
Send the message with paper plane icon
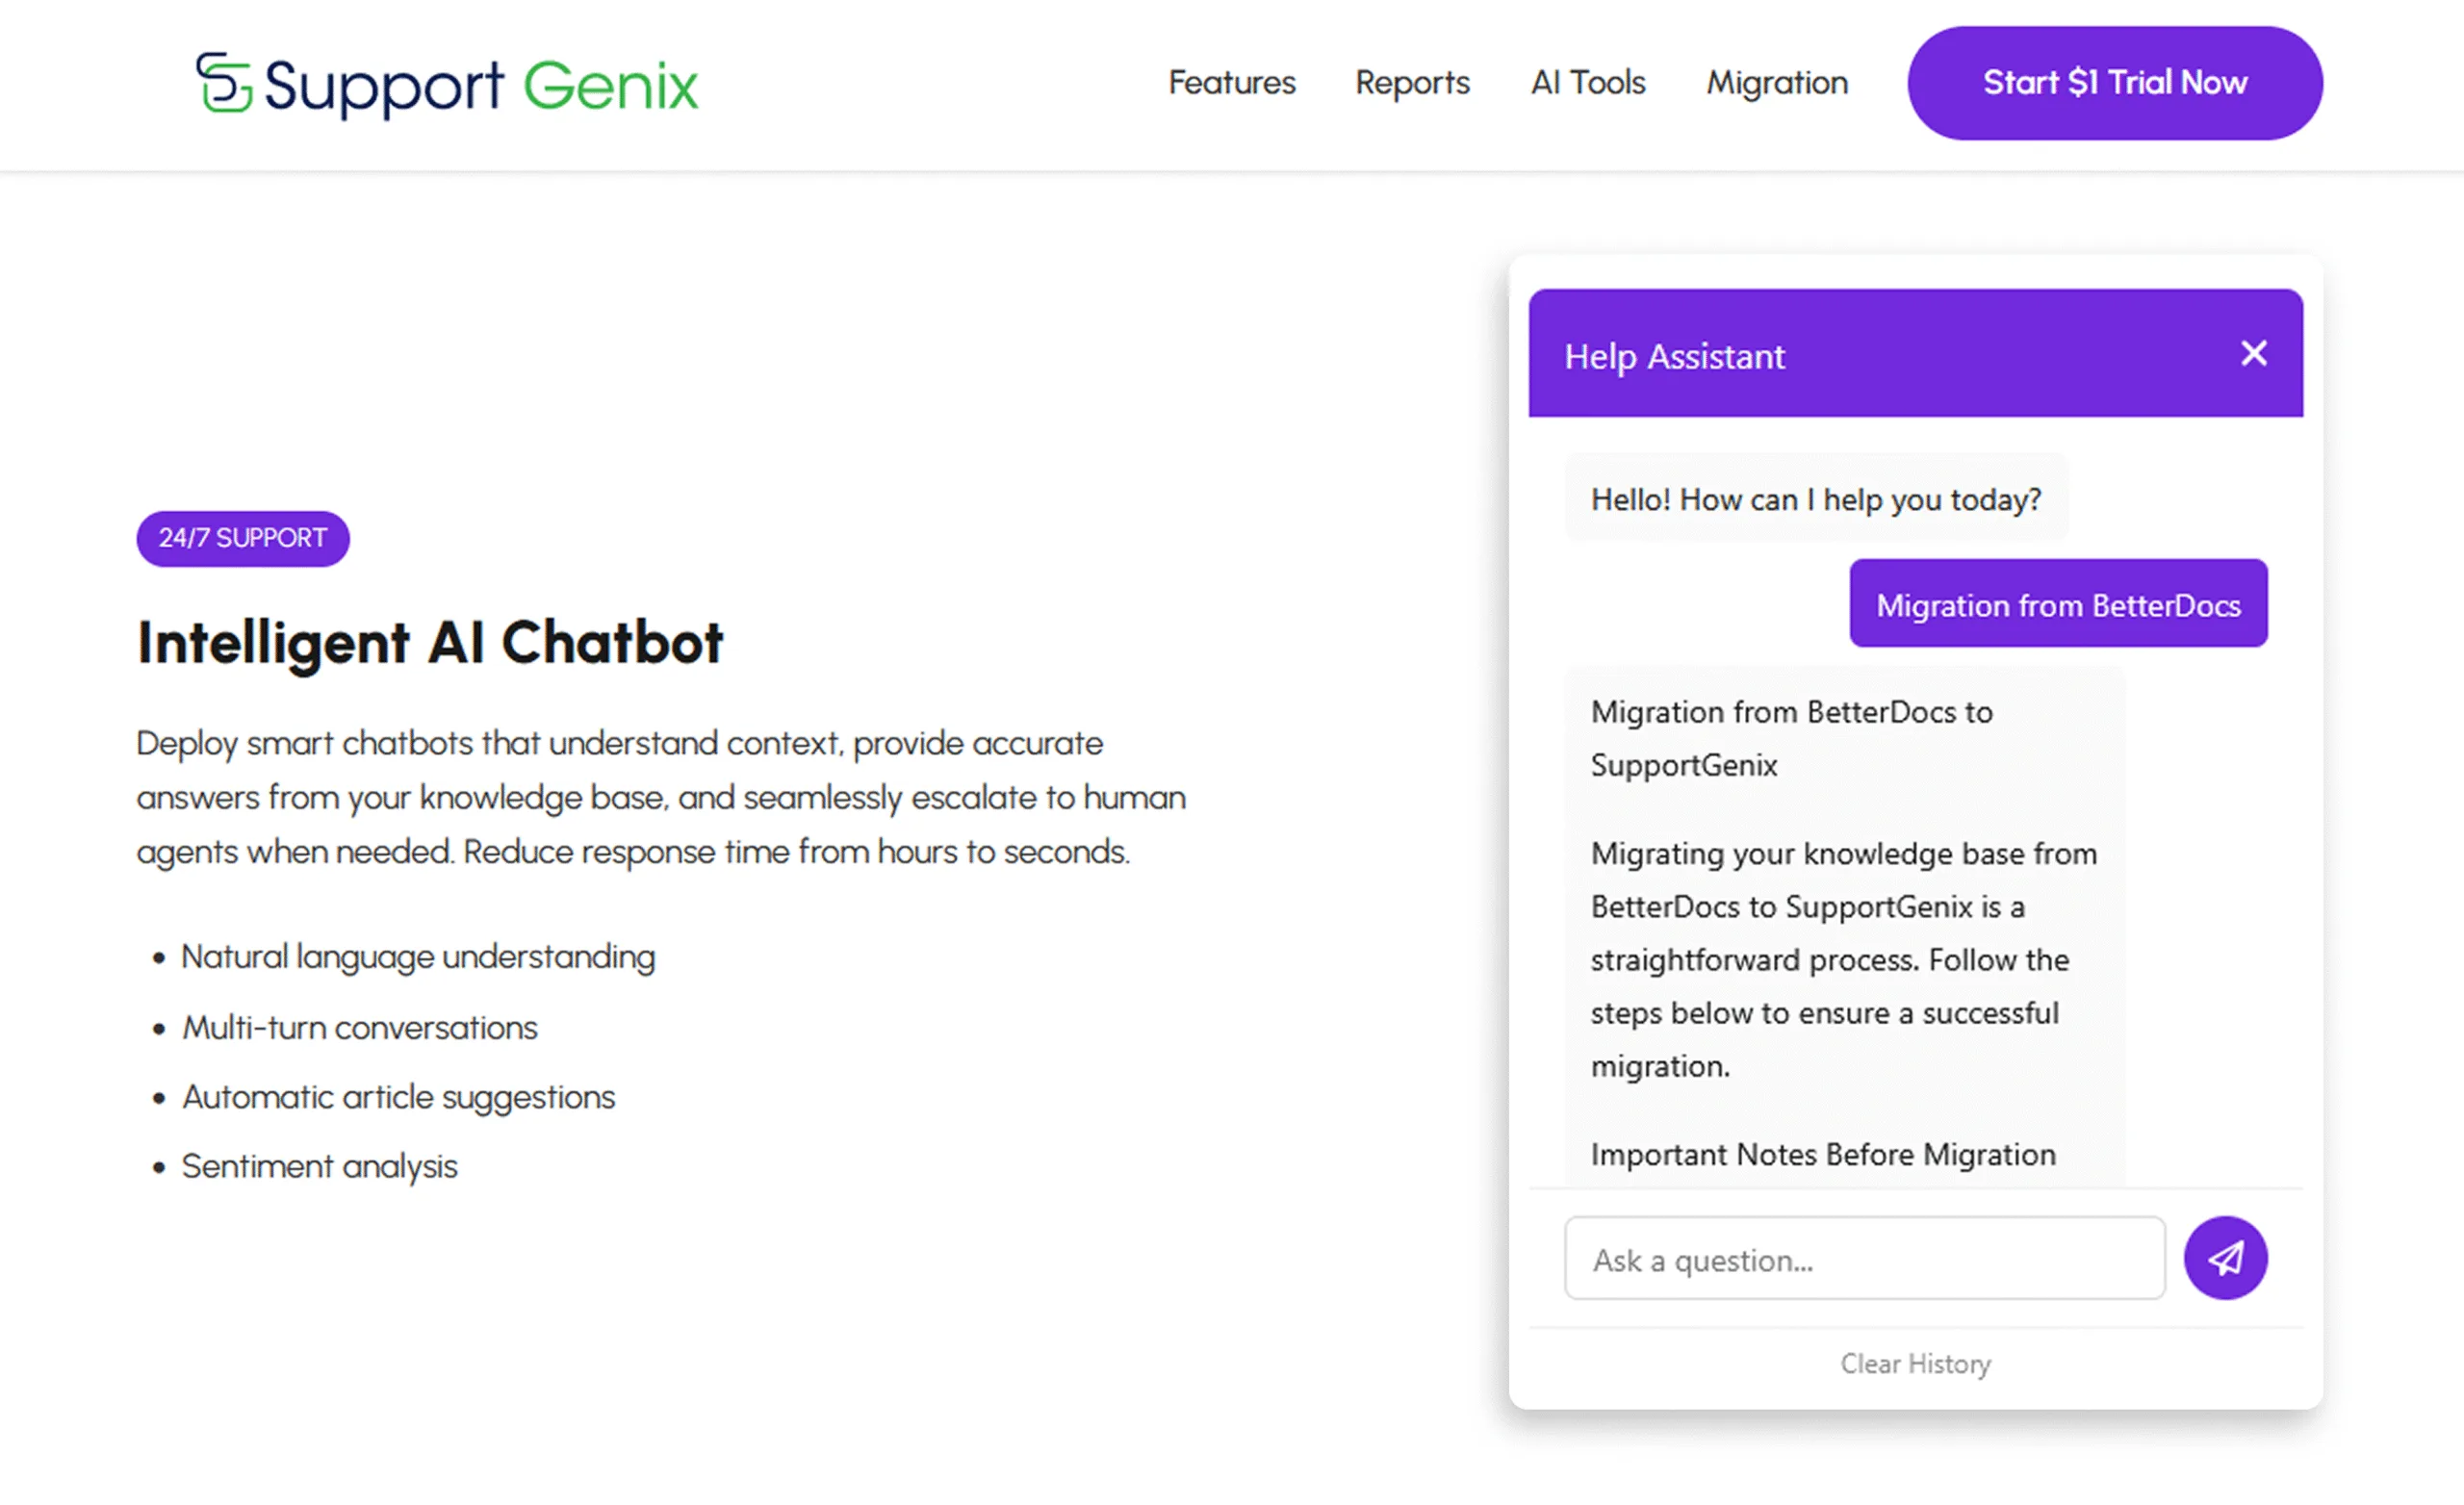[x=2225, y=1258]
